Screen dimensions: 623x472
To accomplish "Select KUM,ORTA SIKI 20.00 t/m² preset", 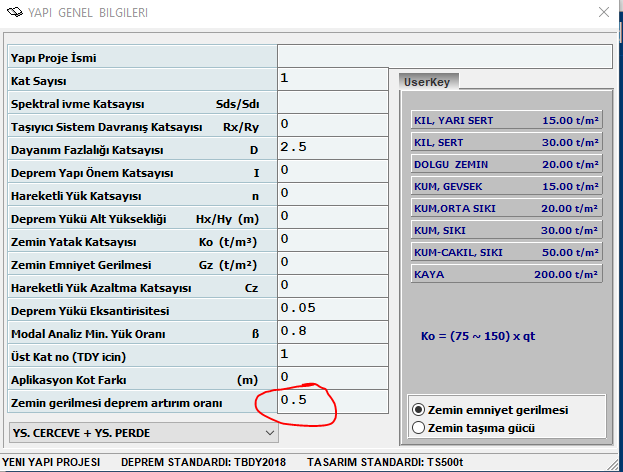I will (x=505, y=208).
